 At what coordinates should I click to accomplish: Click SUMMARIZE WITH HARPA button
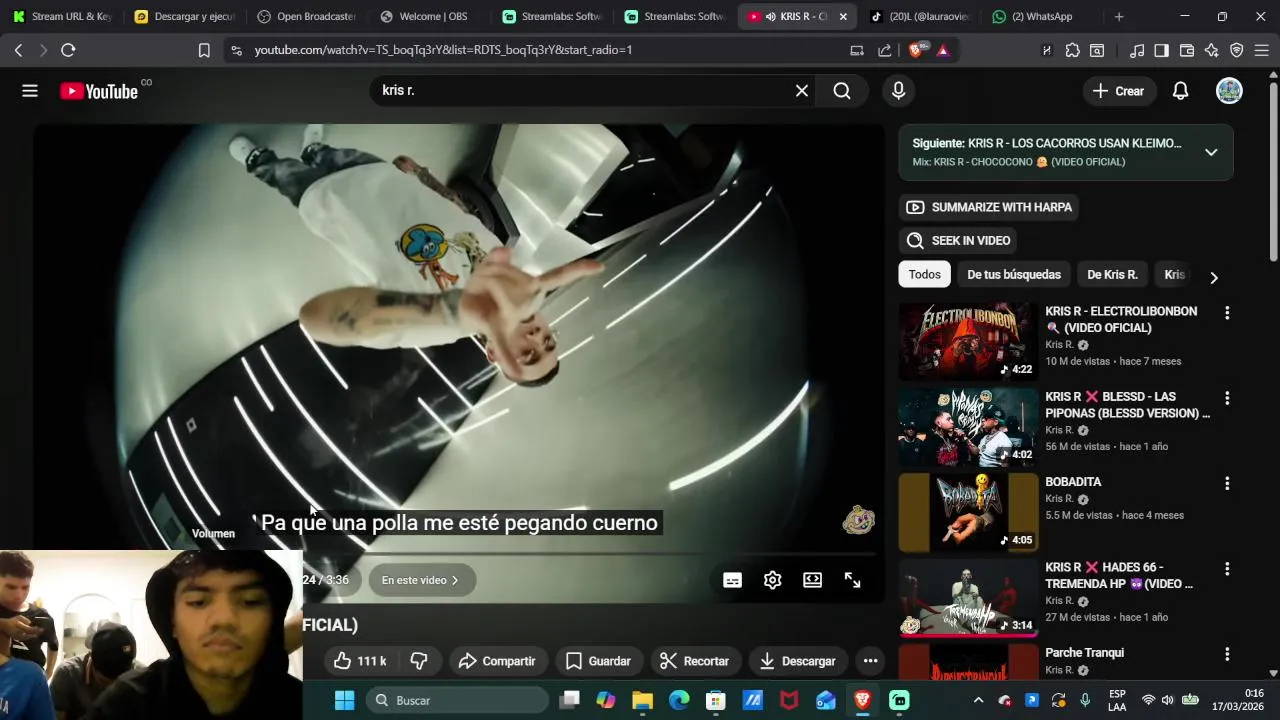point(990,207)
